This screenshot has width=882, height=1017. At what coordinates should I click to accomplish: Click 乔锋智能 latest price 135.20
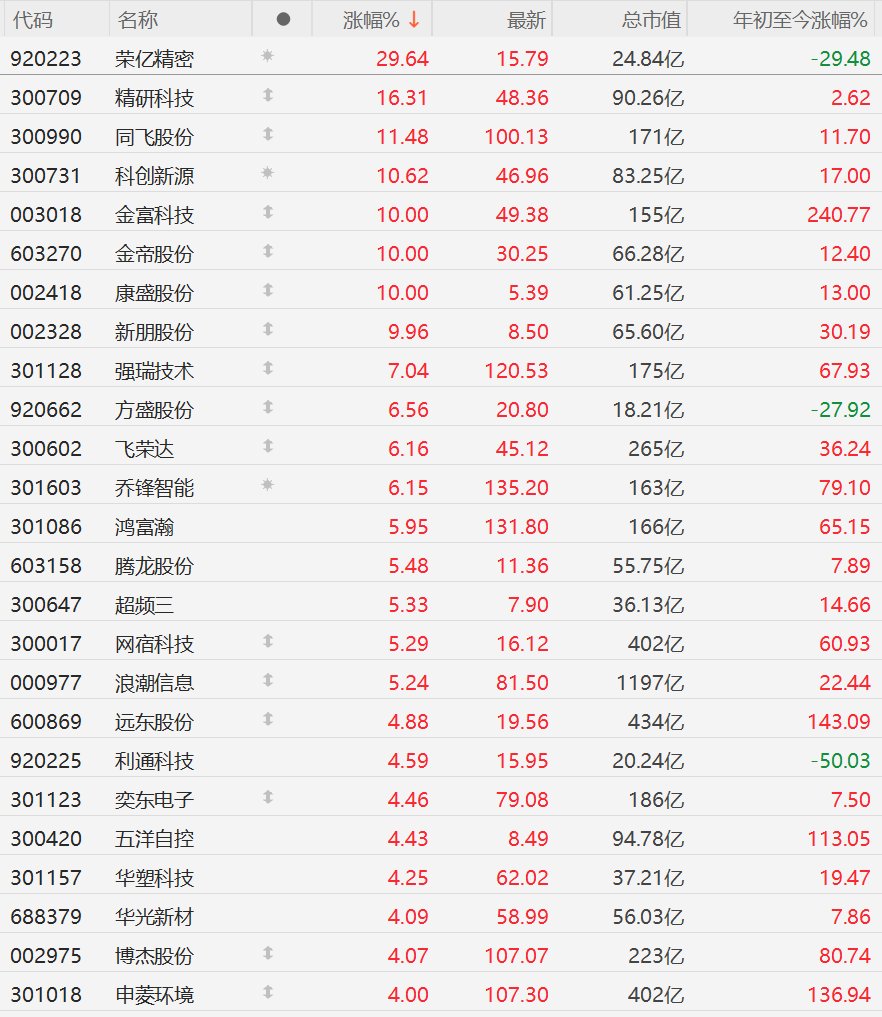[517, 488]
